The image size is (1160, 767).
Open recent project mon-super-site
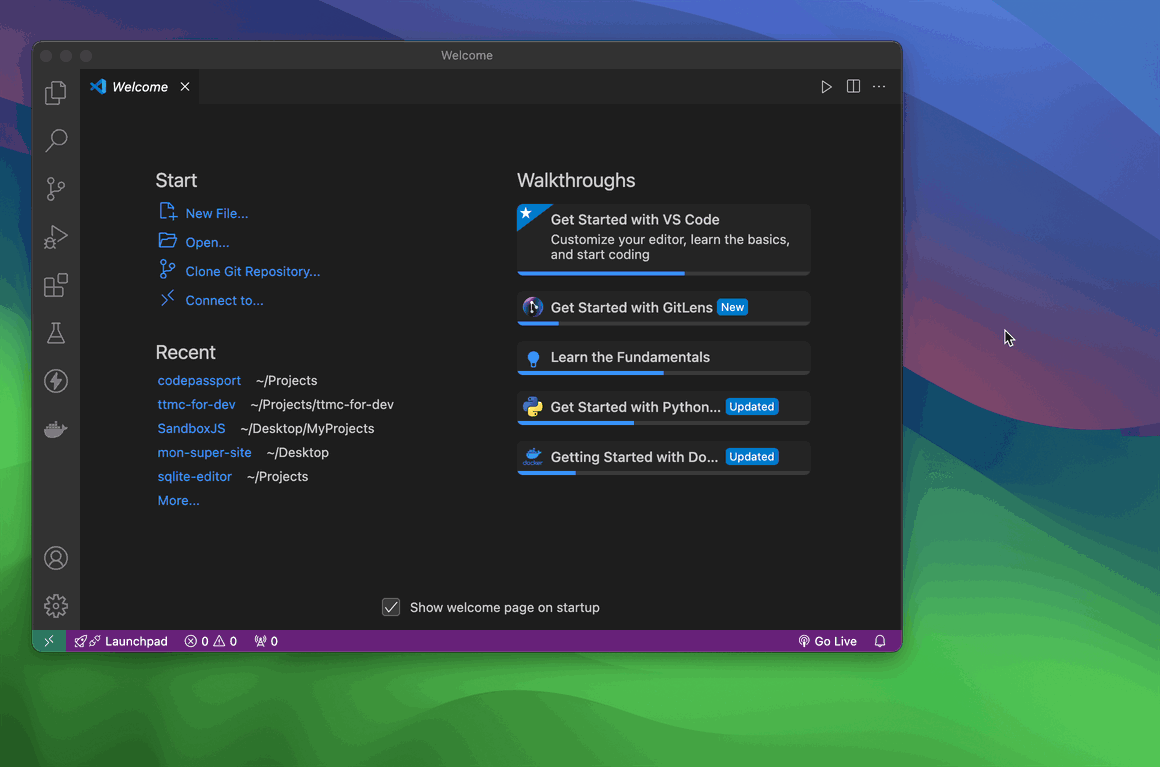click(204, 453)
